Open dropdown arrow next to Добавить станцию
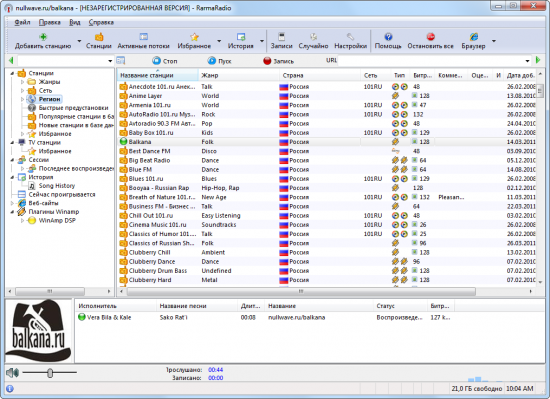Screen dimensions: 550x399 point(79,41)
